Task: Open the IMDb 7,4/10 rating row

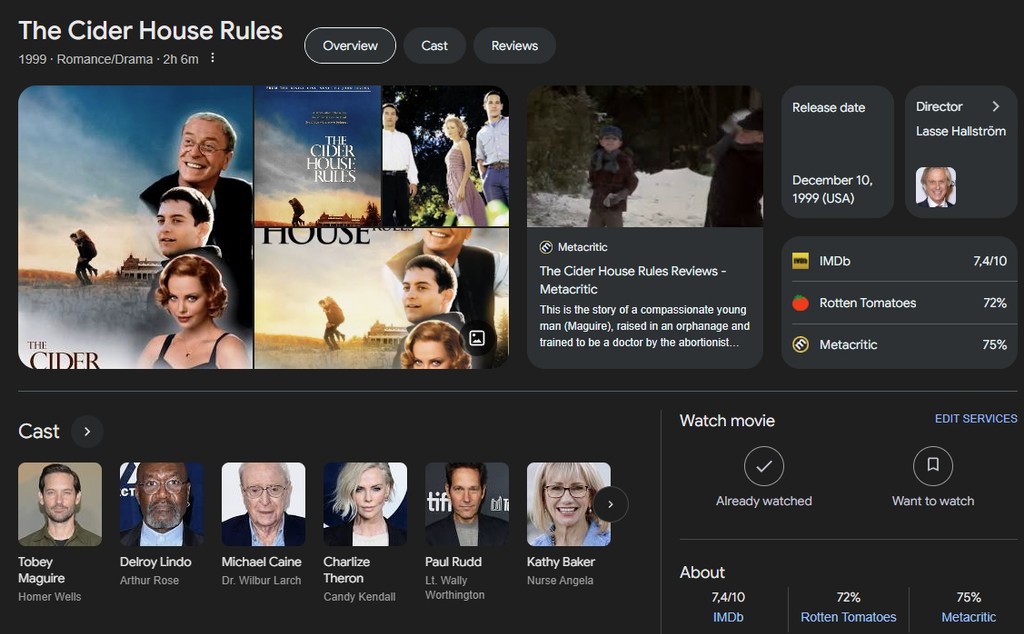Action: tap(899, 261)
